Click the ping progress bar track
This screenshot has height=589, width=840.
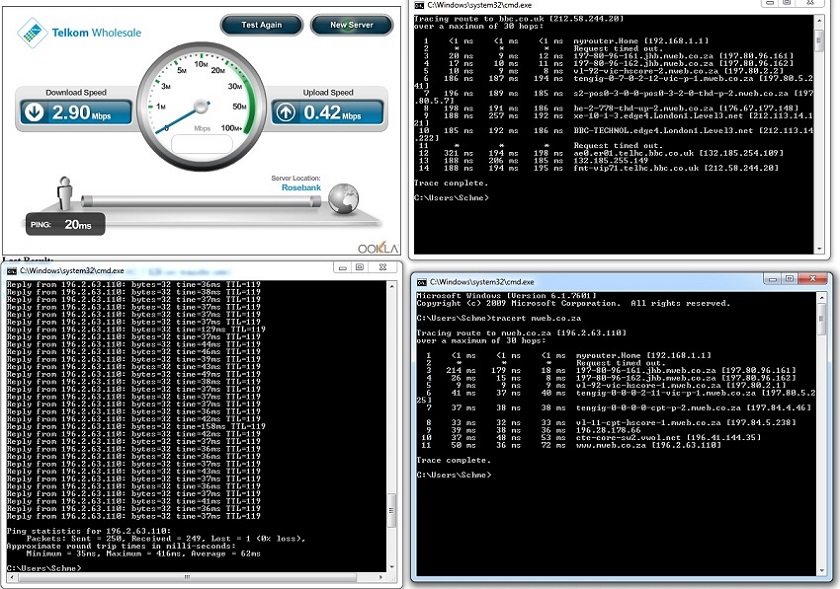[x=200, y=201]
